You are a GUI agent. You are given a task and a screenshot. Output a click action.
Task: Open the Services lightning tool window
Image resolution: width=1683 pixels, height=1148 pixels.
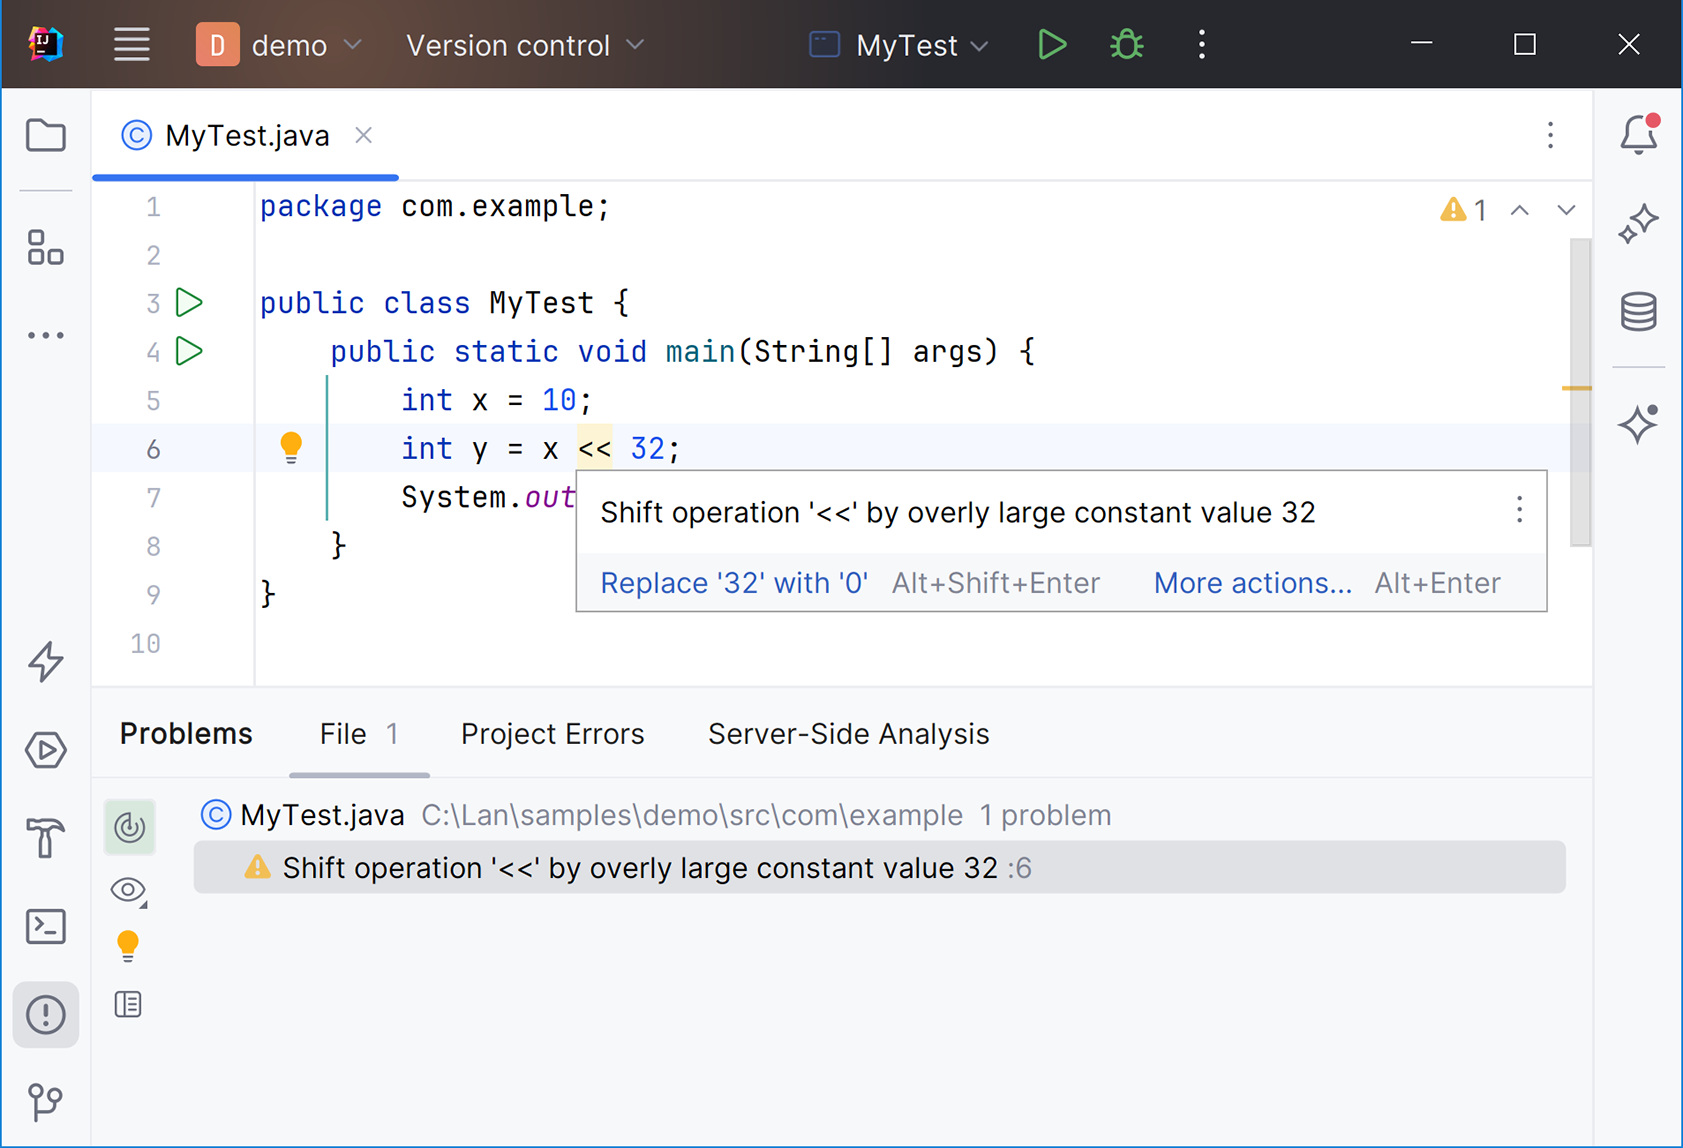(x=46, y=661)
